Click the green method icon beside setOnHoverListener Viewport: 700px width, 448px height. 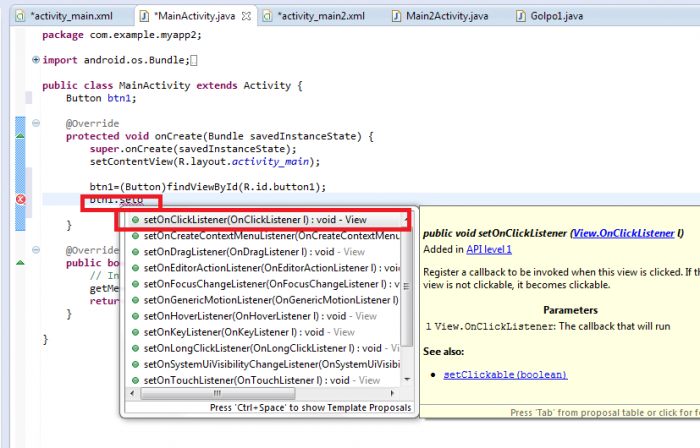(135, 316)
